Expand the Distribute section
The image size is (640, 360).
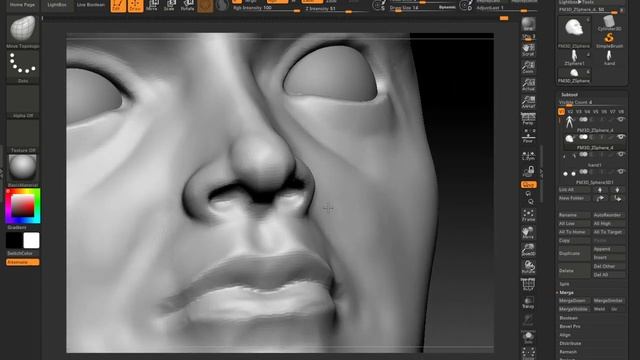click(x=570, y=344)
